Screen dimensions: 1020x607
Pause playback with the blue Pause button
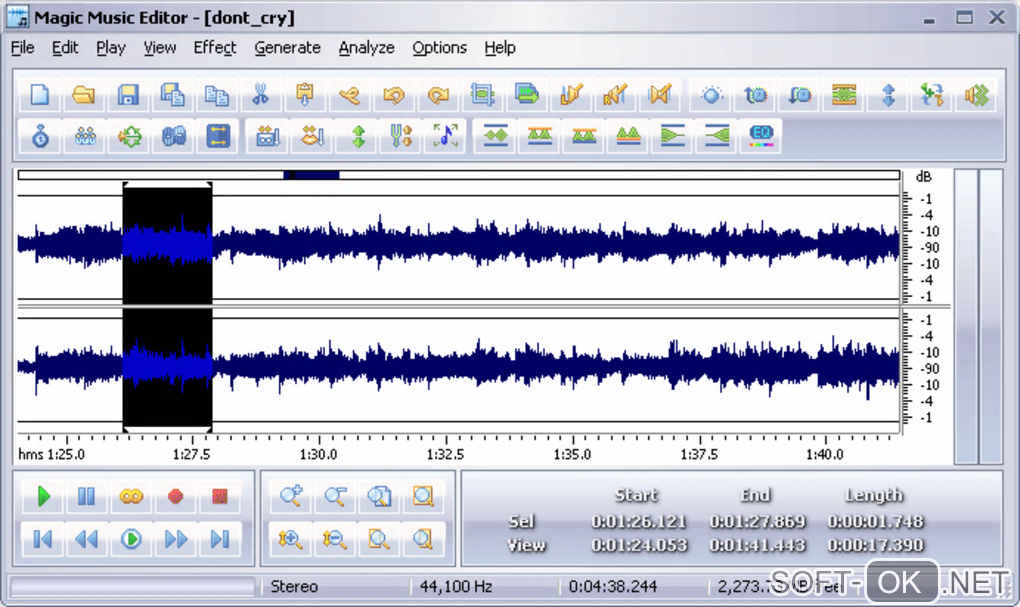coord(87,496)
